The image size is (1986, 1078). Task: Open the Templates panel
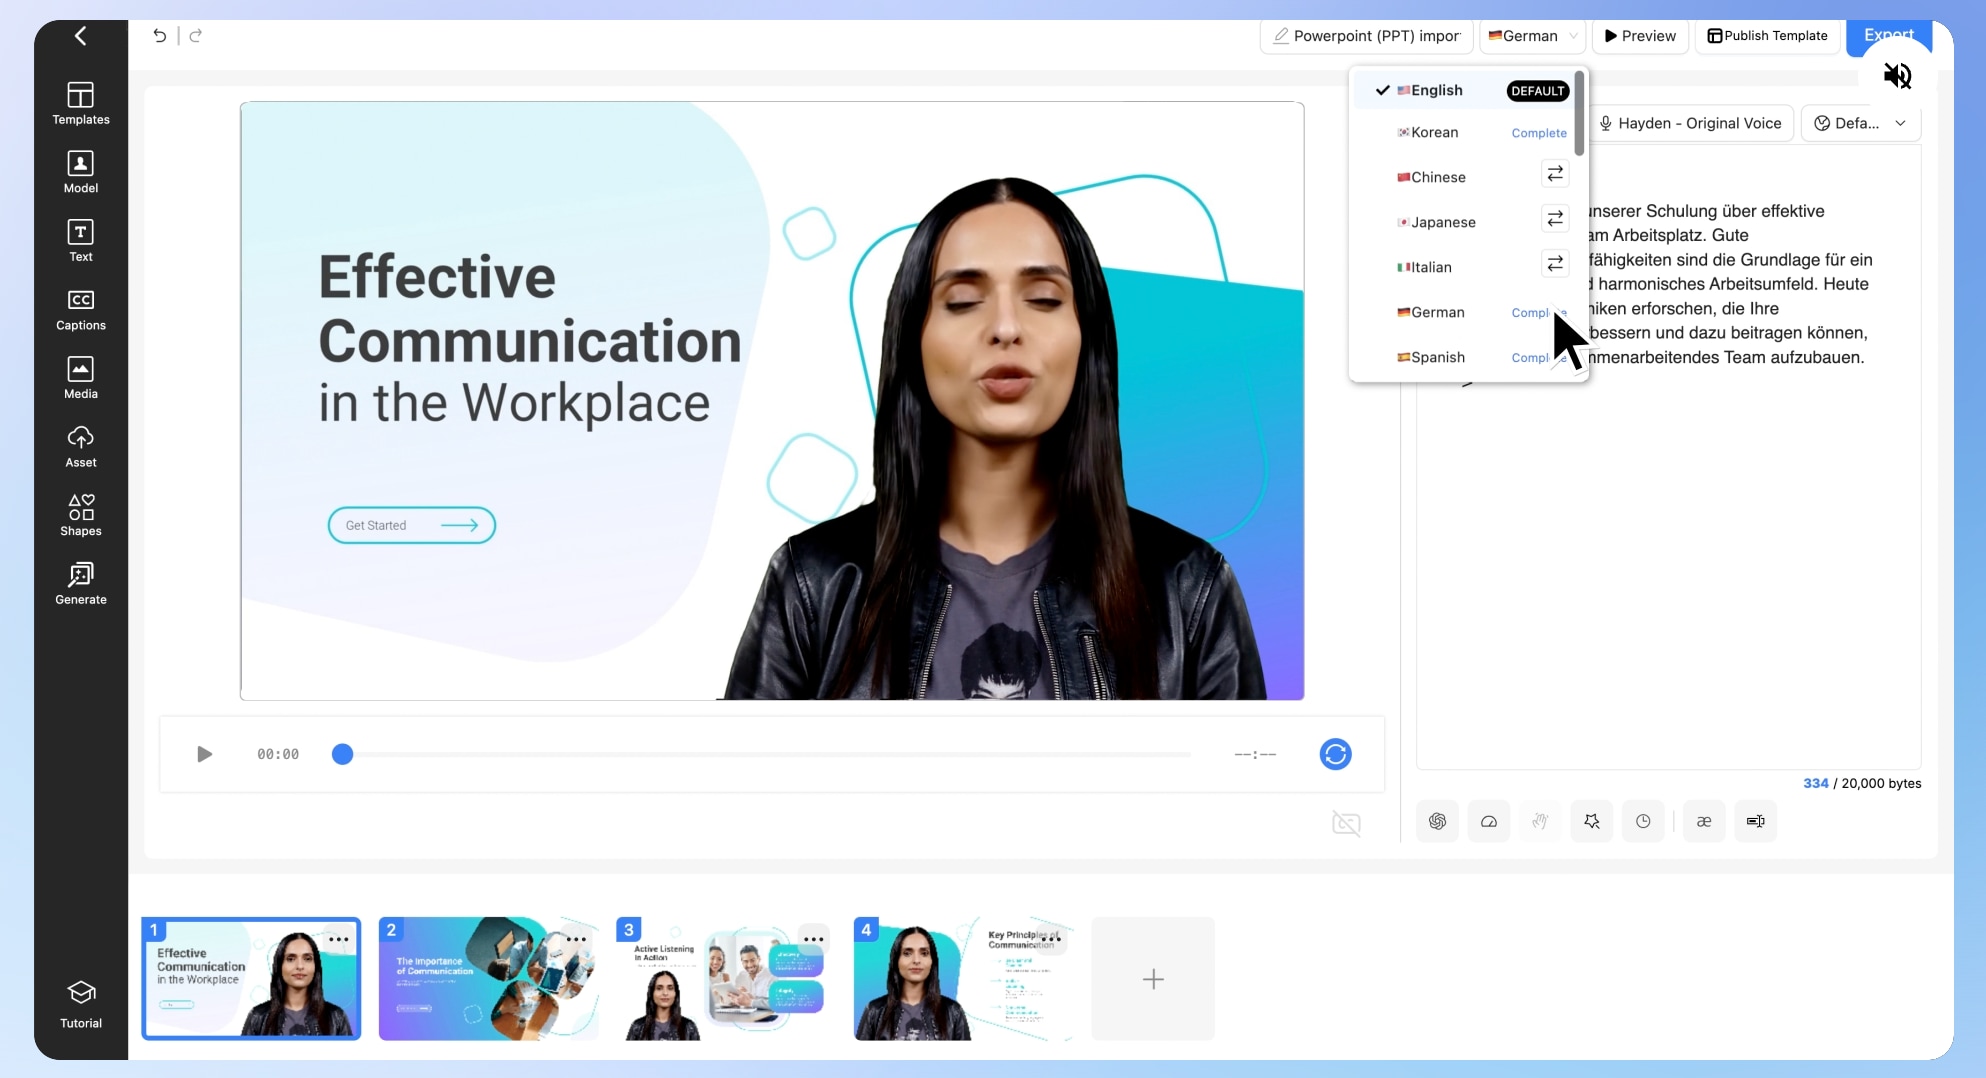pyautogui.click(x=80, y=103)
